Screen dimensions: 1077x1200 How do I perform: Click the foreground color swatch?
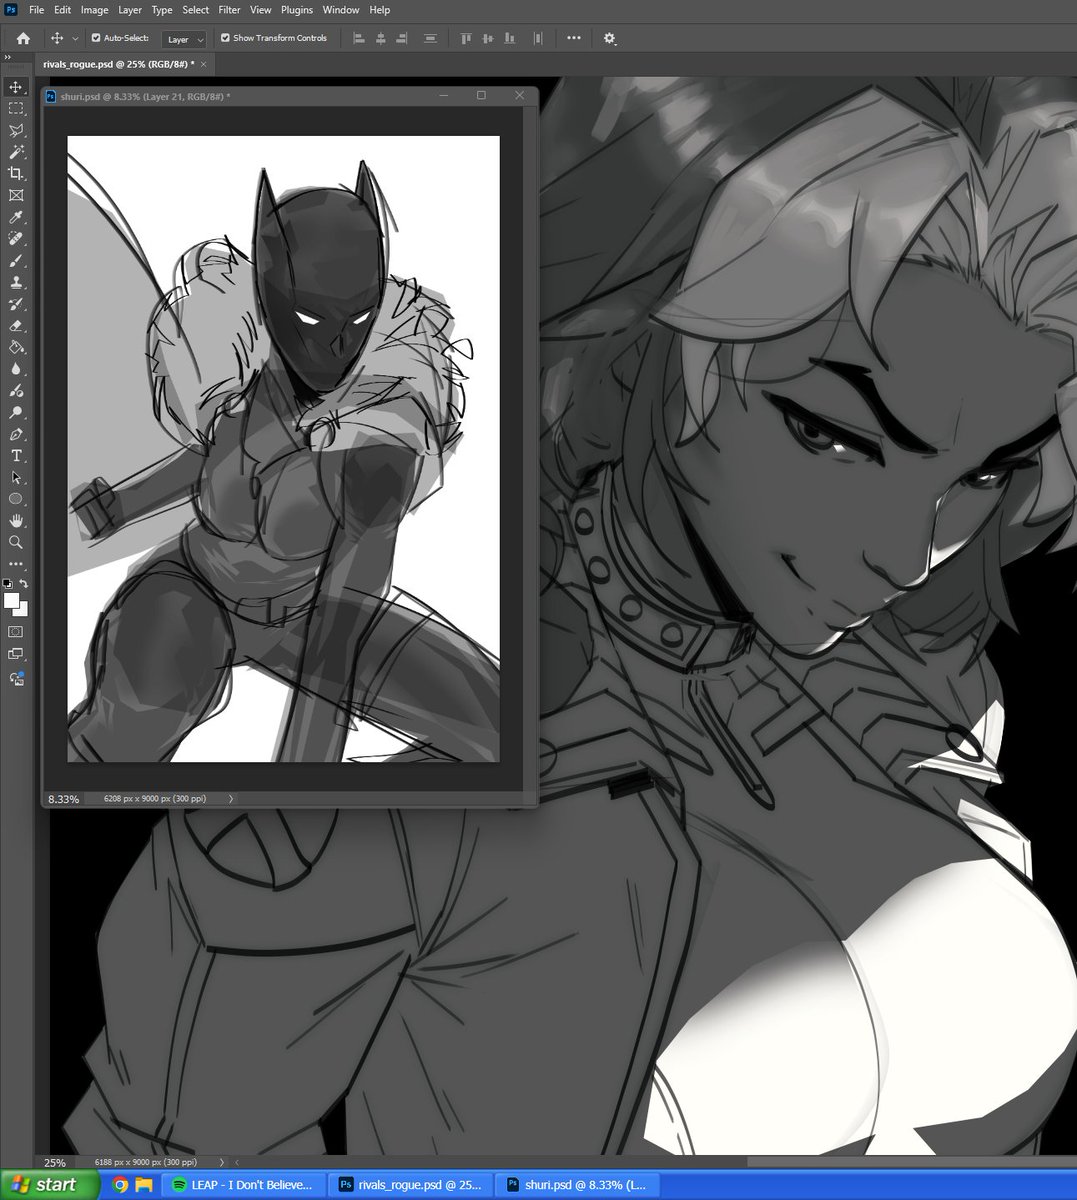[x=11, y=600]
